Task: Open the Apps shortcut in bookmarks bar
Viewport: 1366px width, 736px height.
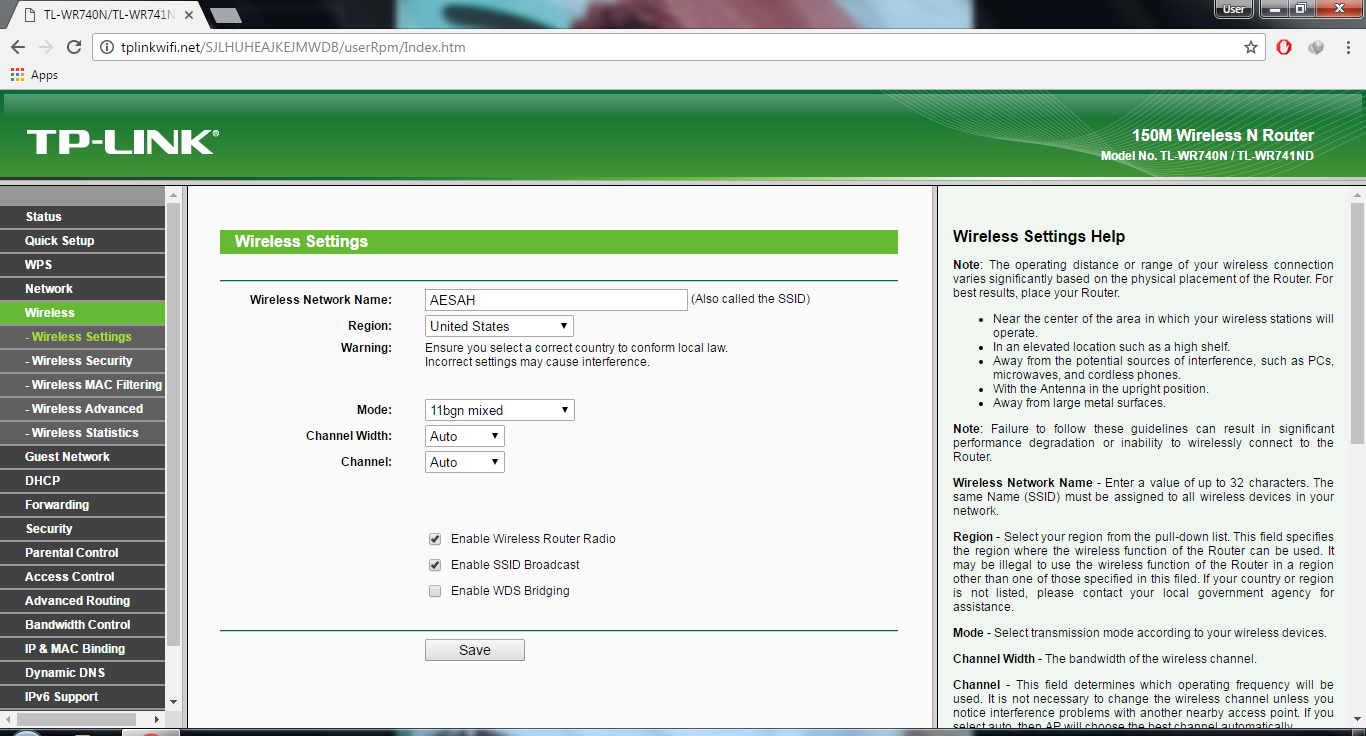Action: [34, 75]
